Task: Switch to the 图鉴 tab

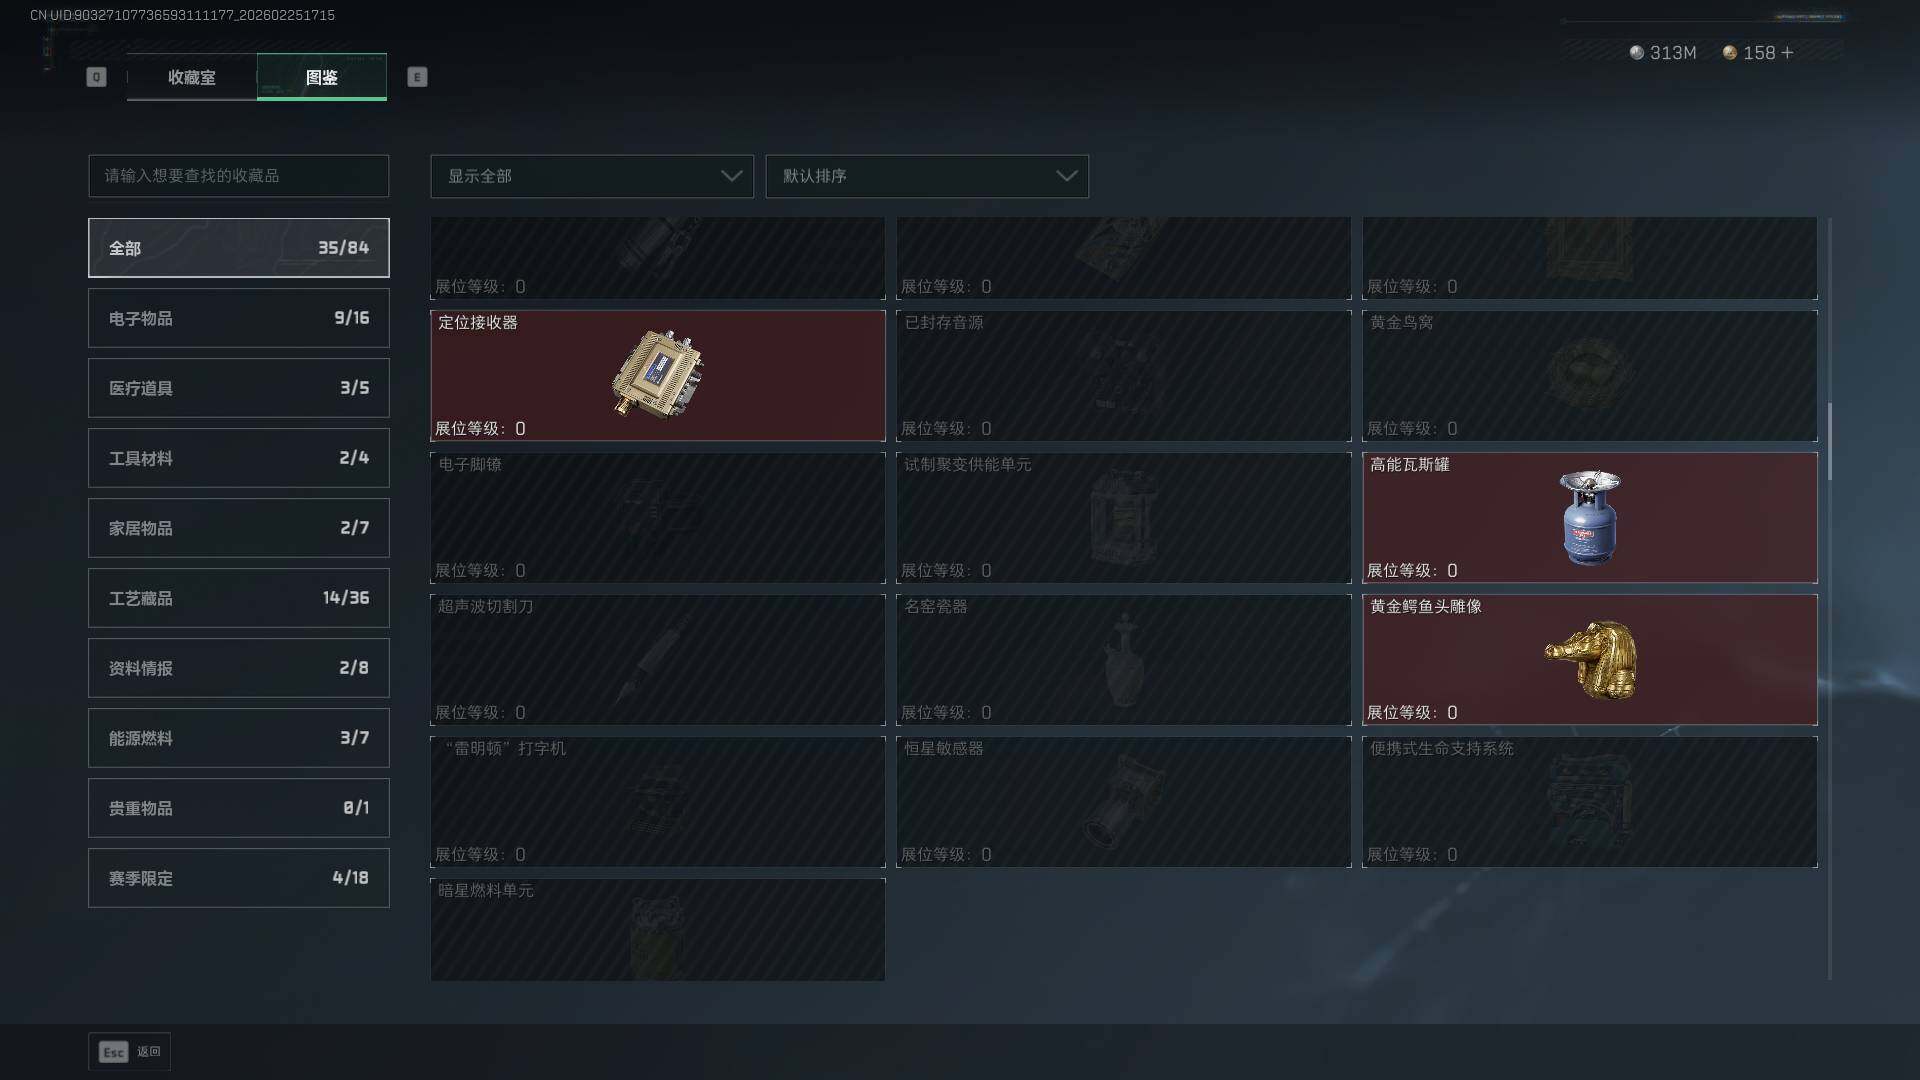Action: tap(322, 77)
